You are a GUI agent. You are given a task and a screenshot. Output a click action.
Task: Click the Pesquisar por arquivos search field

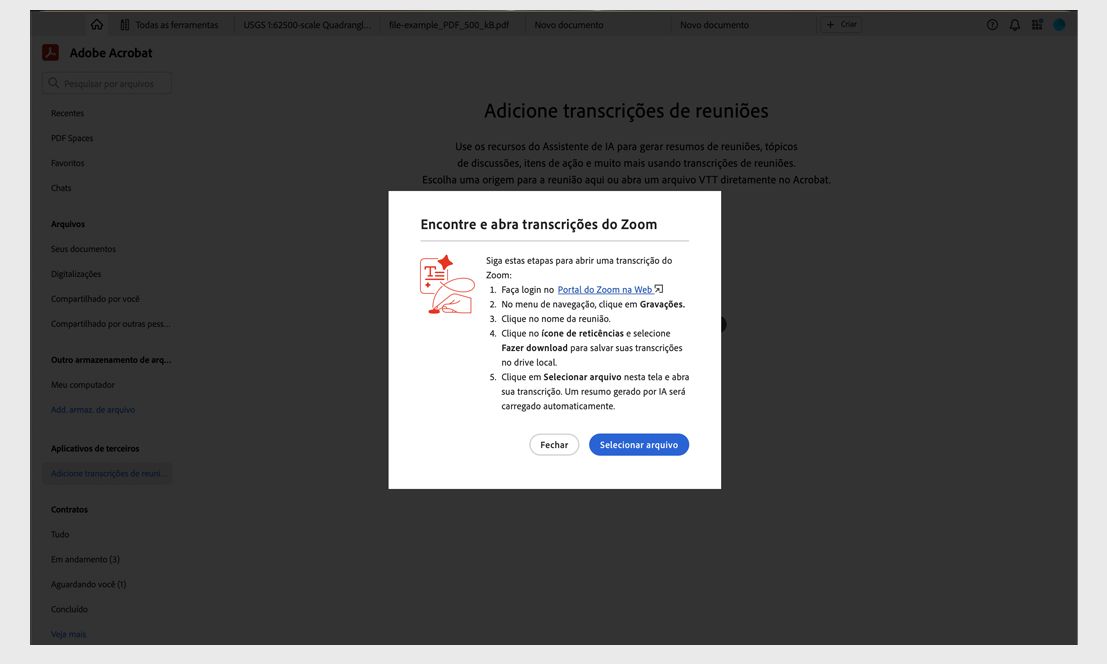pyautogui.click(x=107, y=83)
